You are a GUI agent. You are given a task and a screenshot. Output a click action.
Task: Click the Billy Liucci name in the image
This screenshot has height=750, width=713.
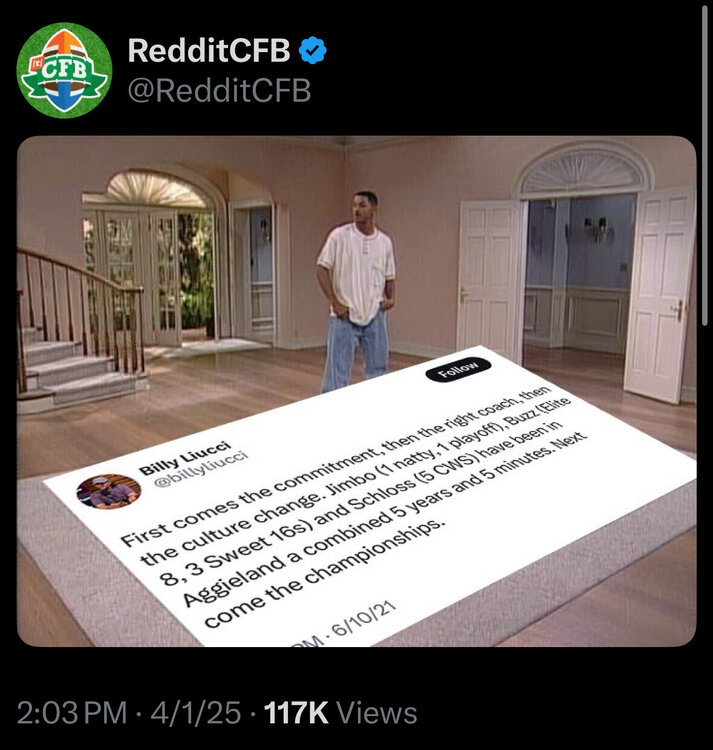185,459
